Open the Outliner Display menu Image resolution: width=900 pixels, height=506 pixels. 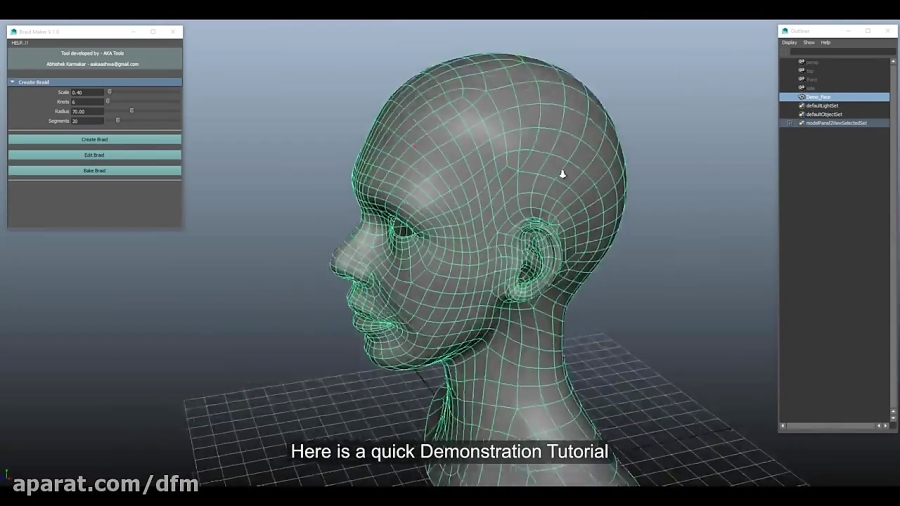click(x=789, y=42)
